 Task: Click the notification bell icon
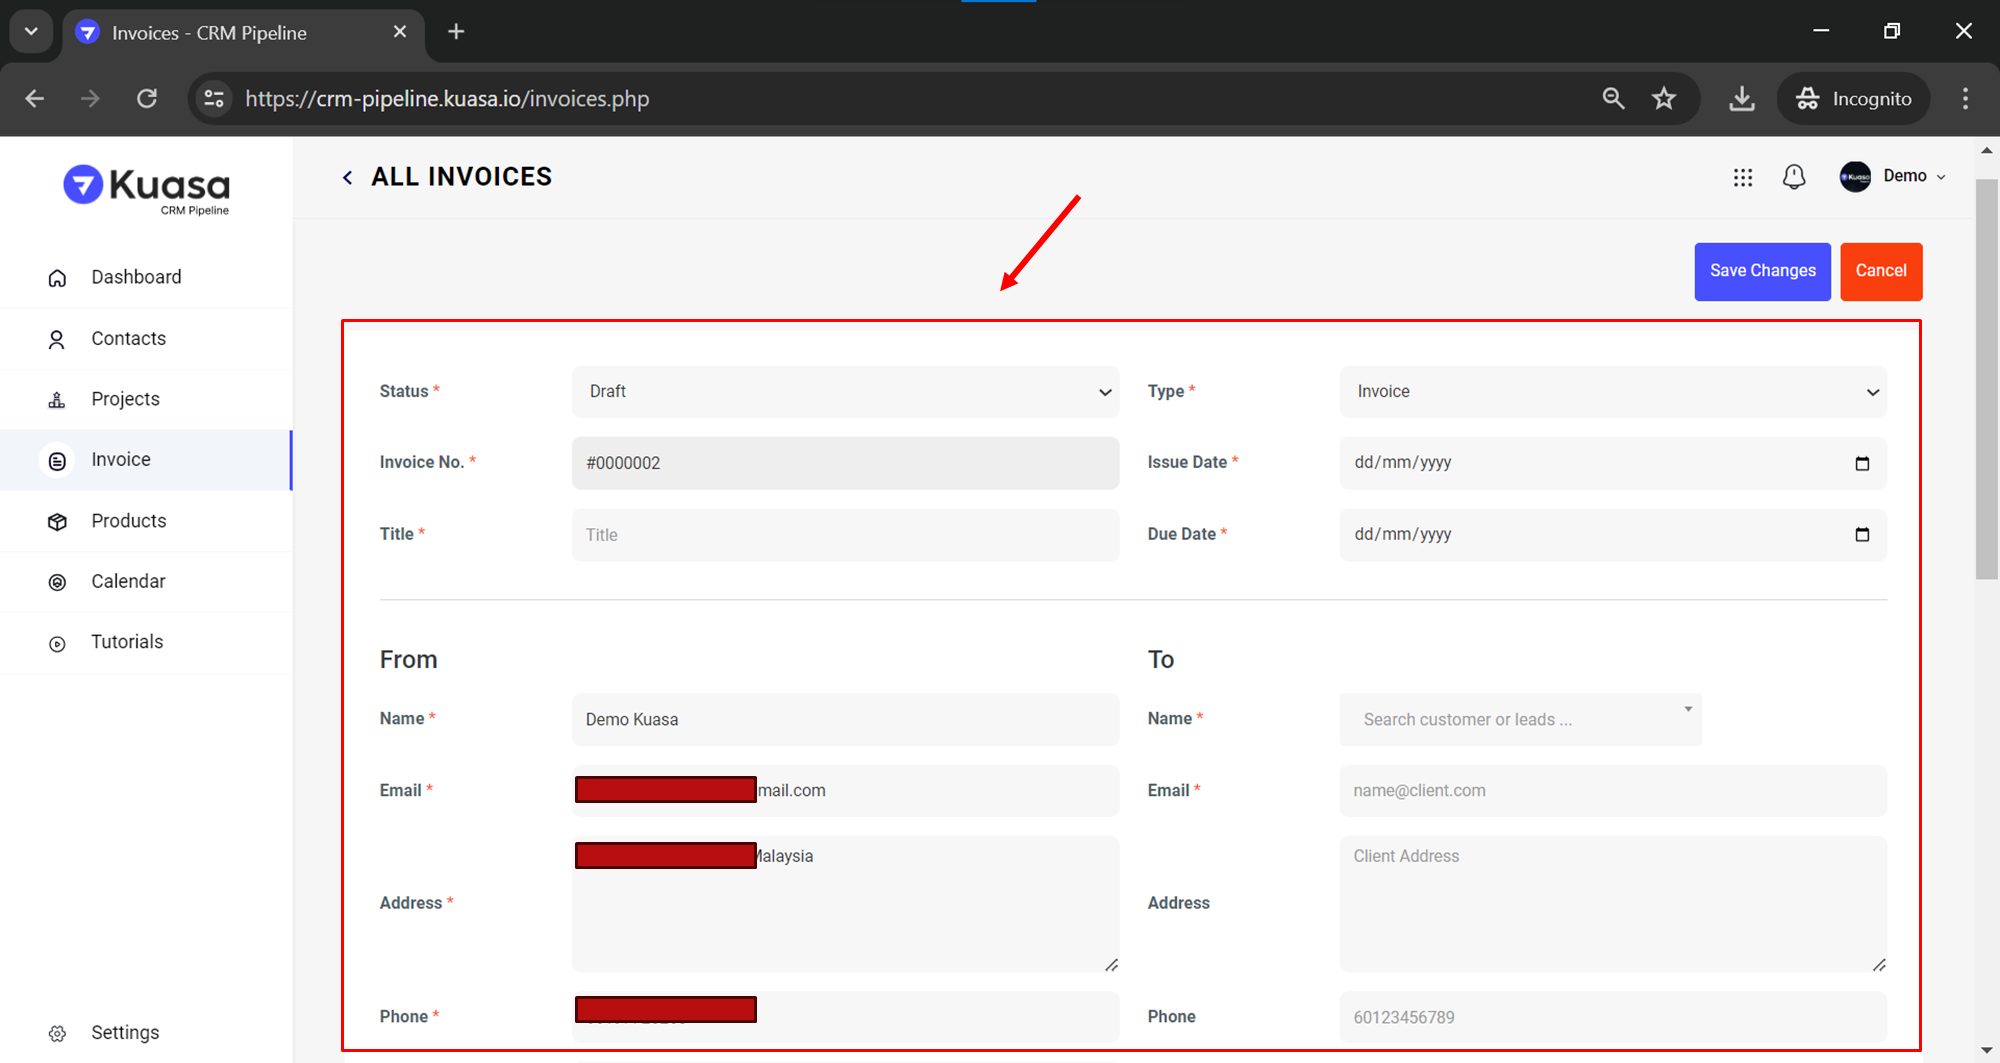[1794, 177]
